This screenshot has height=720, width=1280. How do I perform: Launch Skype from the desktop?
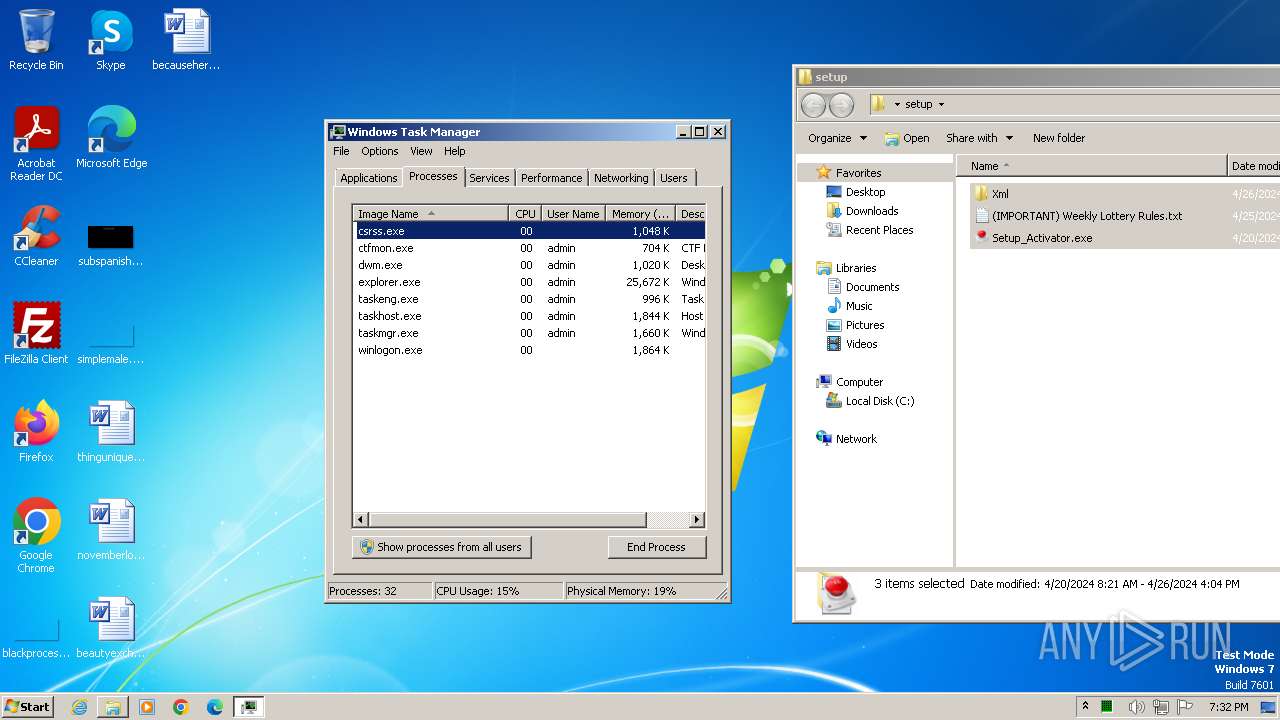point(110,40)
